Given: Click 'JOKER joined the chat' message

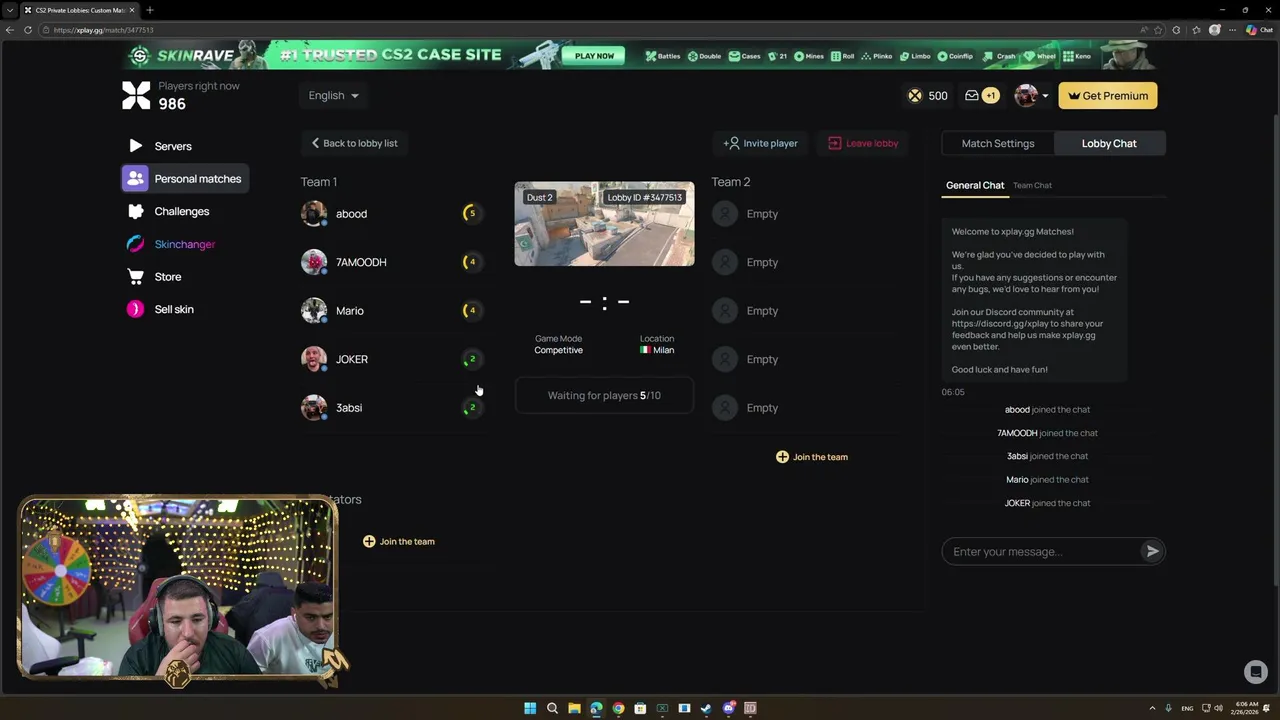Looking at the screenshot, I should tap(1047, 503).
